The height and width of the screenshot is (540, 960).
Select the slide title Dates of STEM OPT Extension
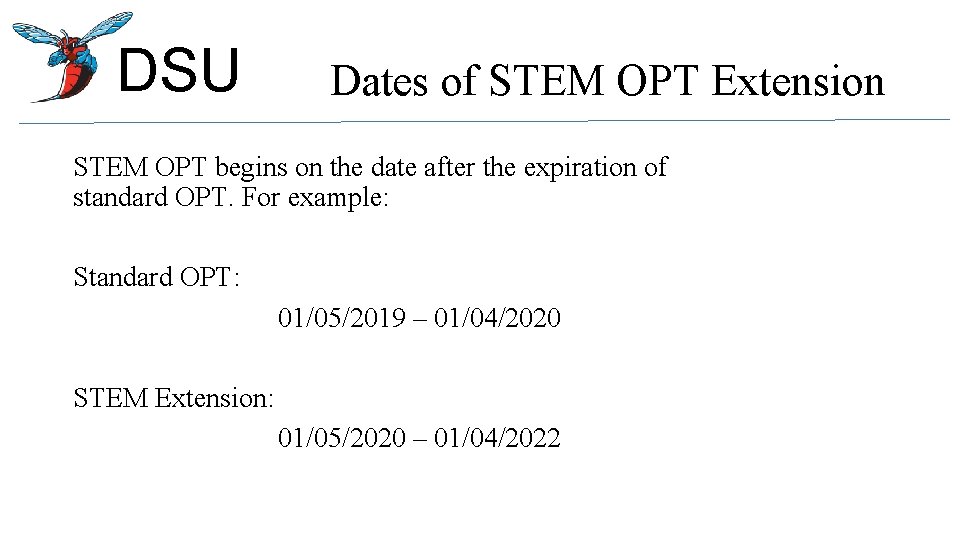(607, 81)
